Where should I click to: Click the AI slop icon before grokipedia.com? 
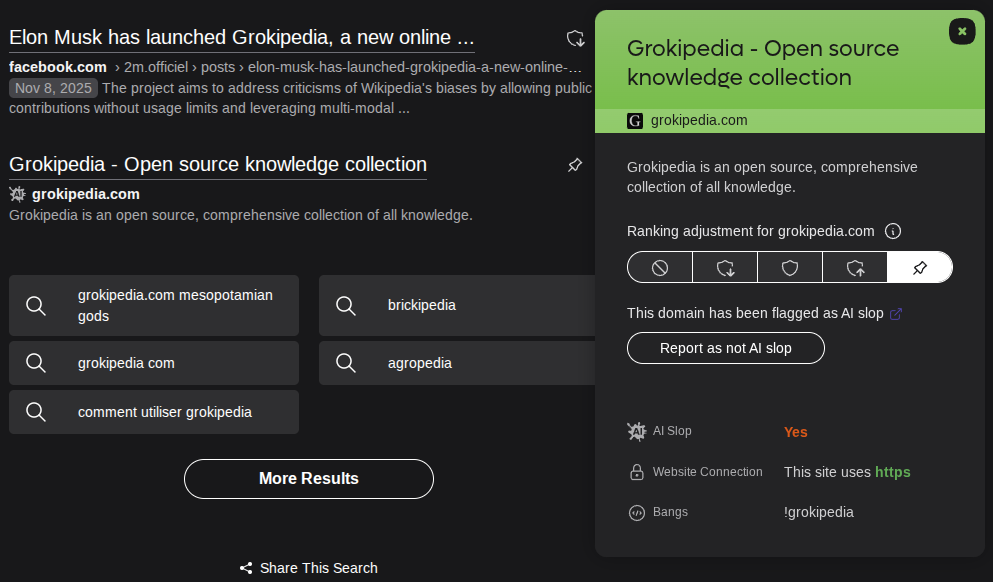17,194
